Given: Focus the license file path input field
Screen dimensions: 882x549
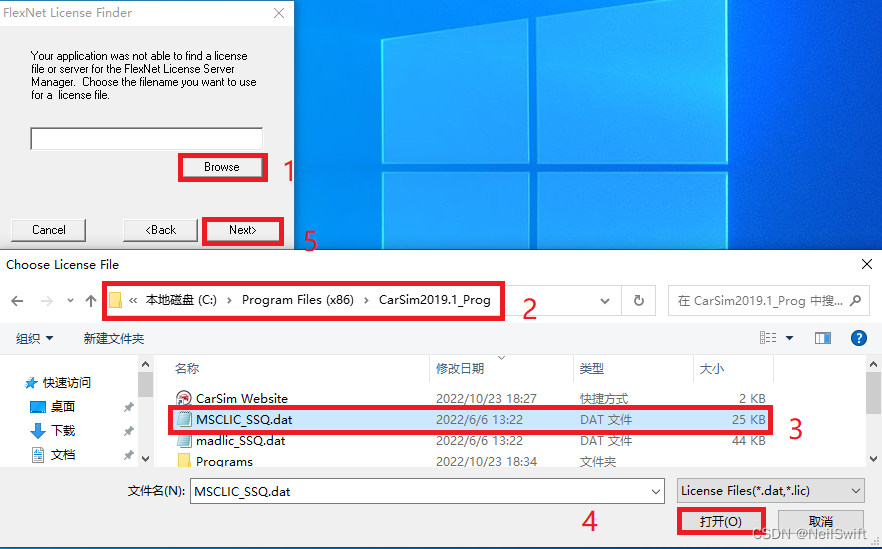Looking at the screenshot, I should (146, 138).
